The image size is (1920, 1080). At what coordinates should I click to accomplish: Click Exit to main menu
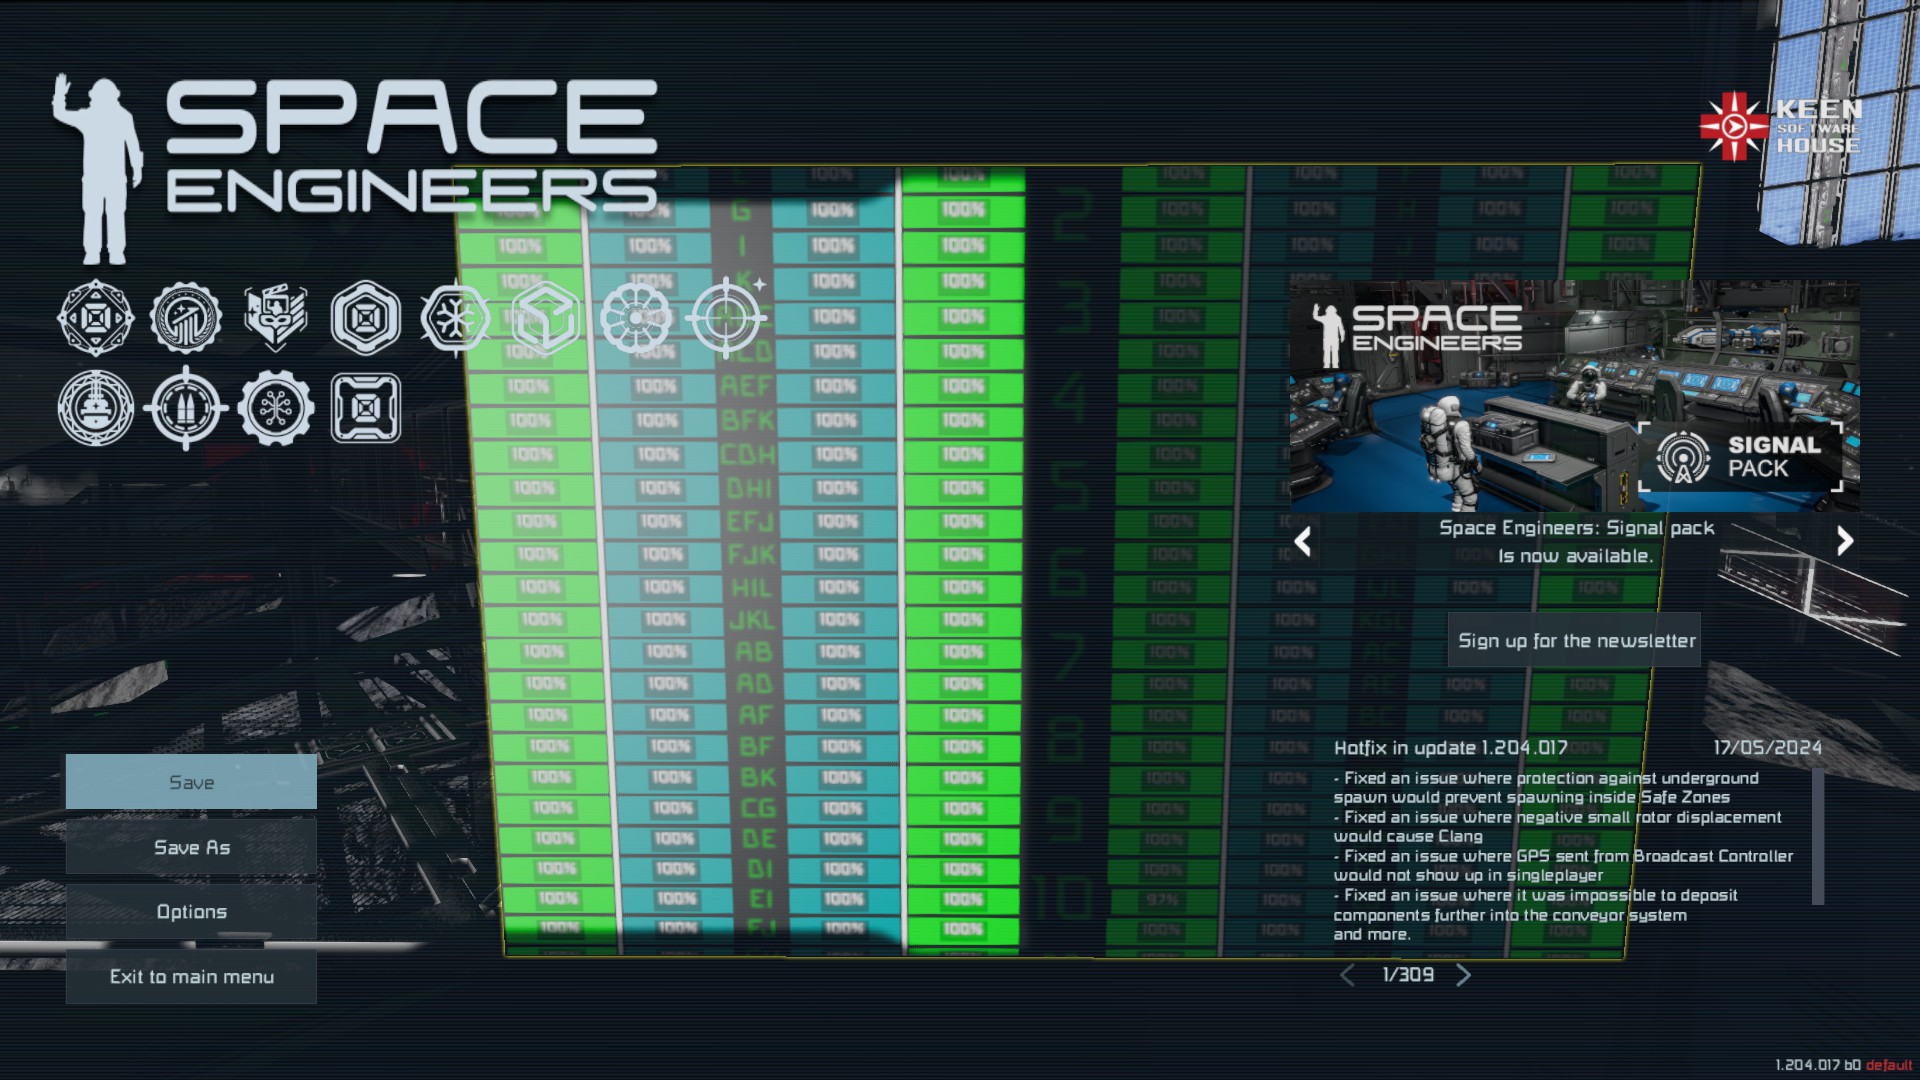[x=191, y=977]
